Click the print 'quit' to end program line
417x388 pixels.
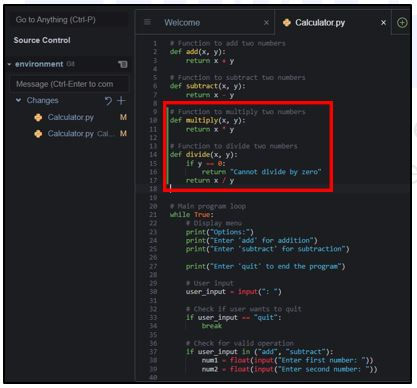coord(265,266)
